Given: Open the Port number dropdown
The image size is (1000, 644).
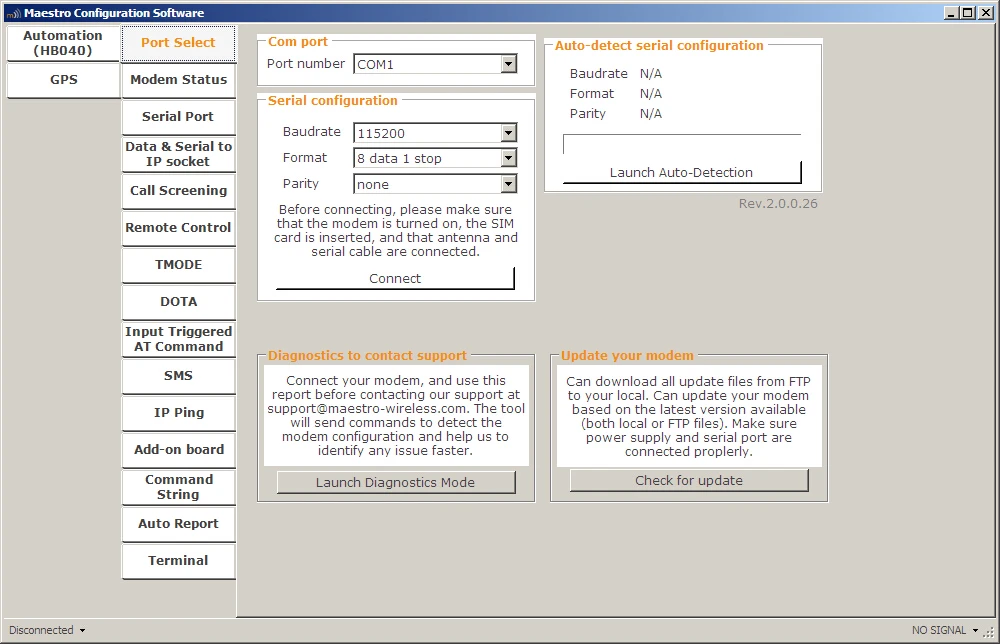Looking at the screenshot, I should (508, 65).
